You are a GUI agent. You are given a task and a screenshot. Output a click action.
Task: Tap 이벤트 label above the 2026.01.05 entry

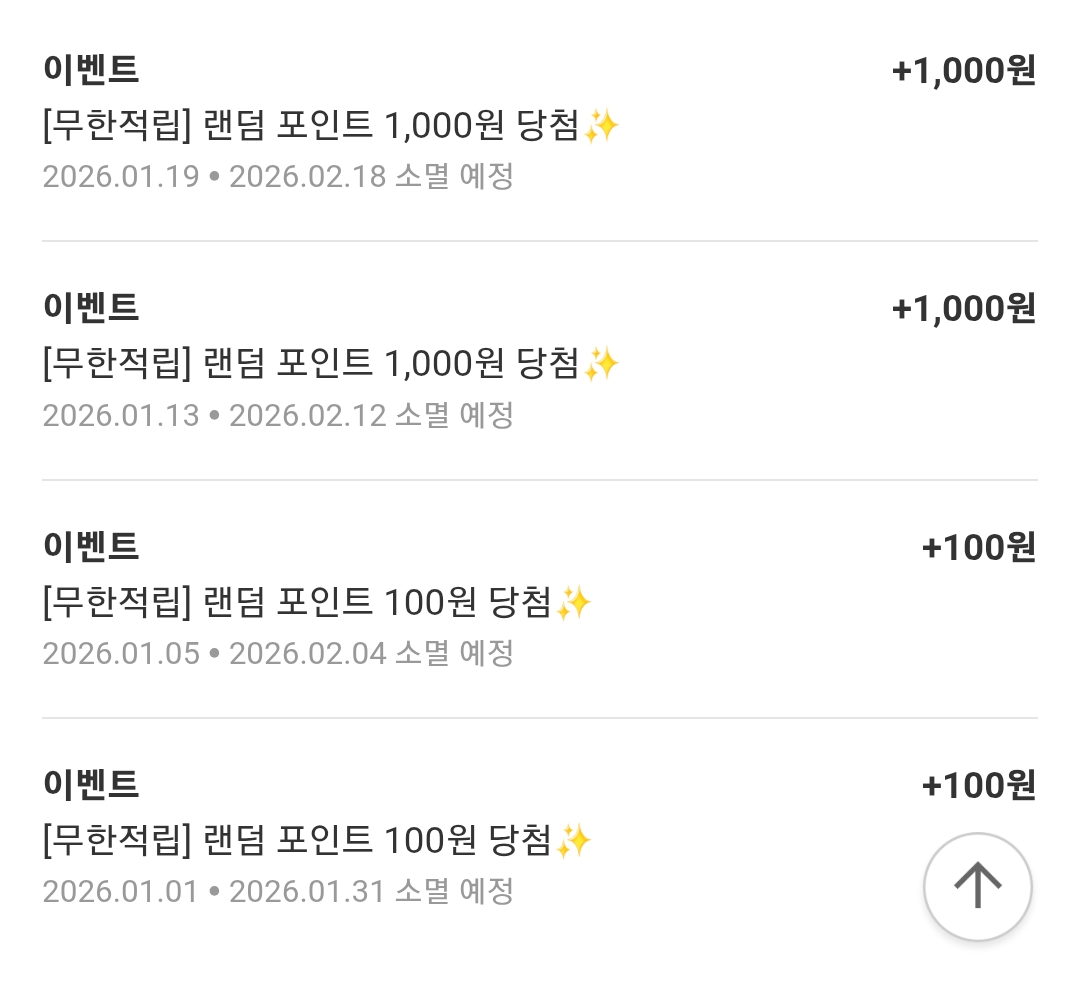(x=91, y=547)
